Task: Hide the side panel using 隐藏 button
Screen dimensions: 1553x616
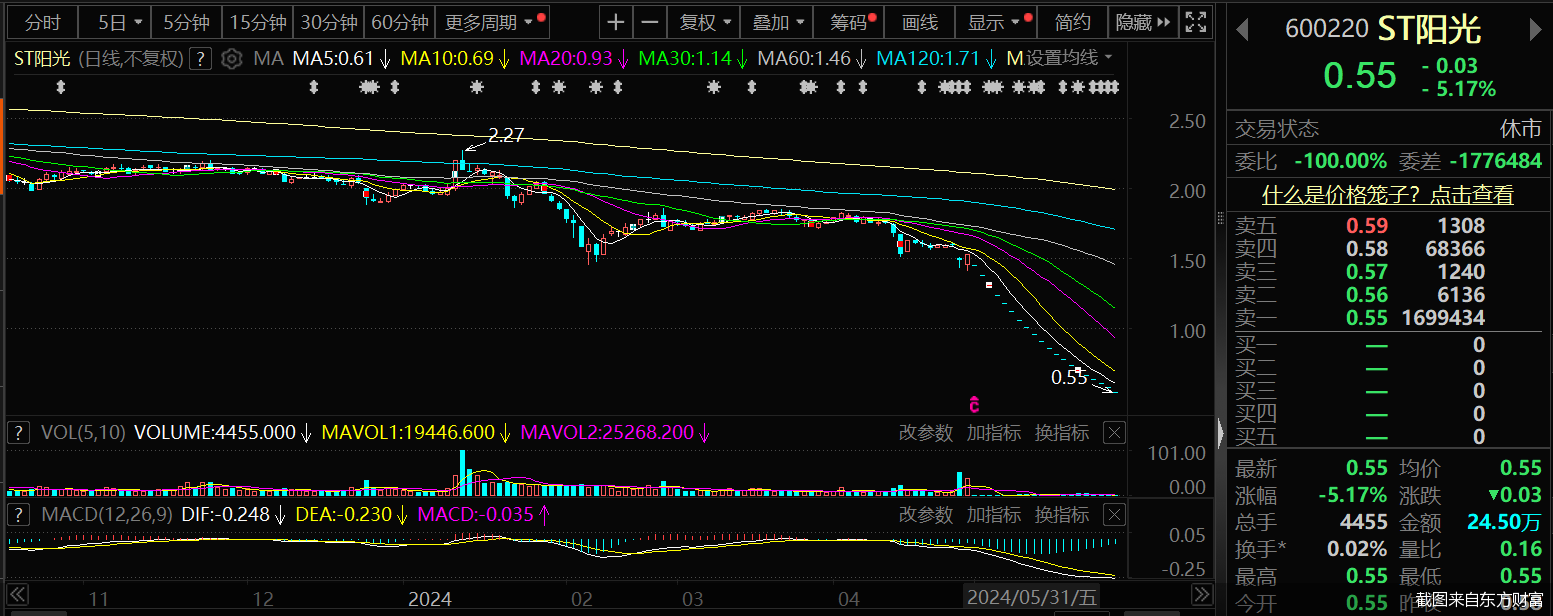Action: point(1142,22)
